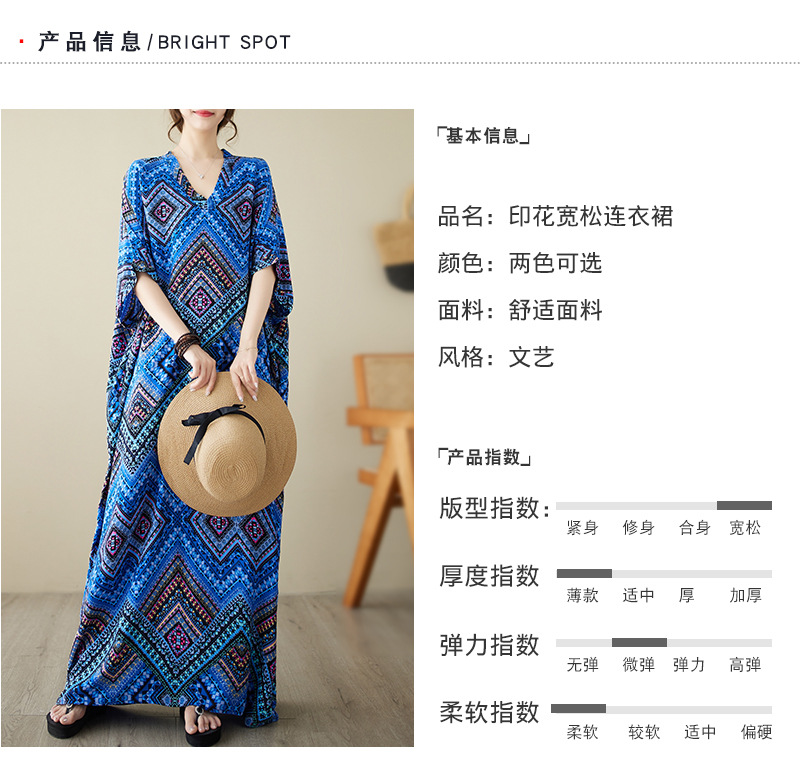Click the 加厚 label under thickness index
800x763 pixels.
[x=745, y=595]
